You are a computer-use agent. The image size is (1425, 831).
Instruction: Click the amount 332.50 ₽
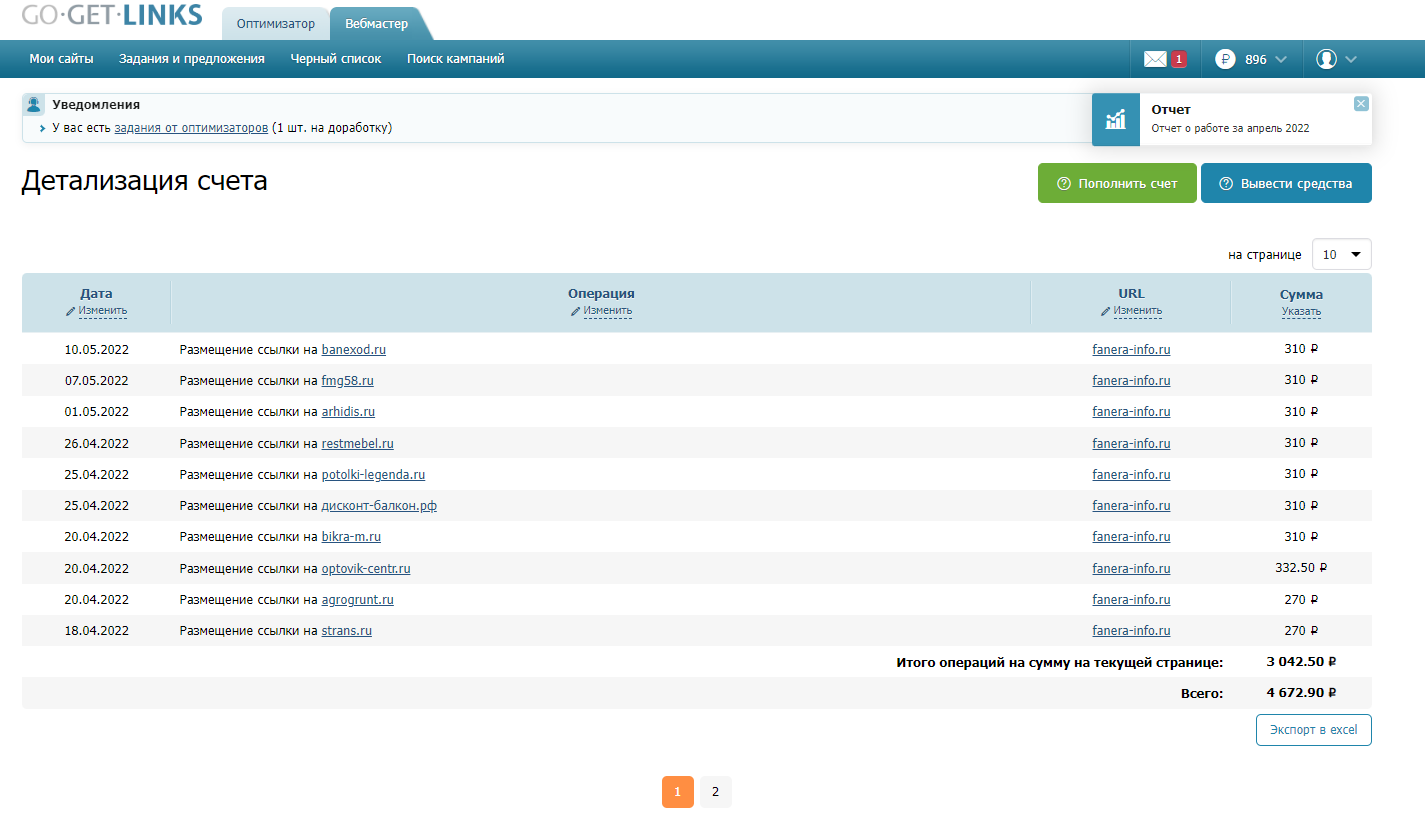(x=1301, y=569)
